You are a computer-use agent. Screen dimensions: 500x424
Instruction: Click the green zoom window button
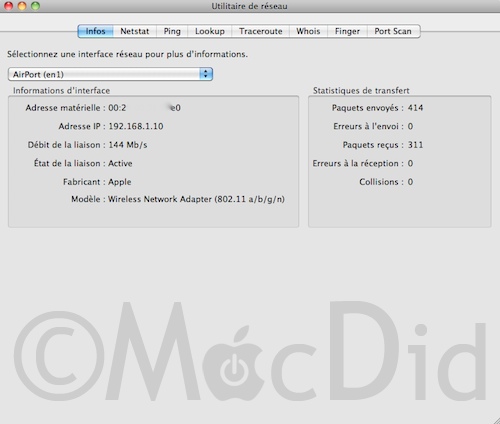pos(35,6)
